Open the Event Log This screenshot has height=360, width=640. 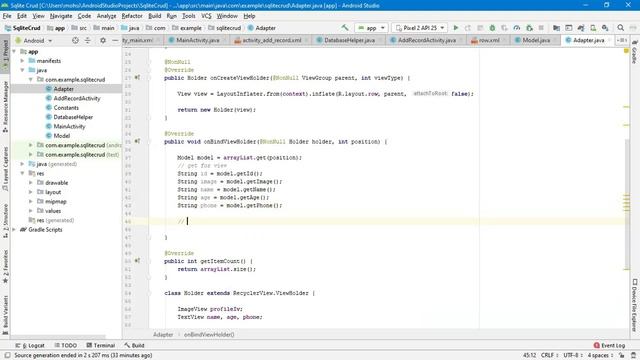click(x=609, y=345)
